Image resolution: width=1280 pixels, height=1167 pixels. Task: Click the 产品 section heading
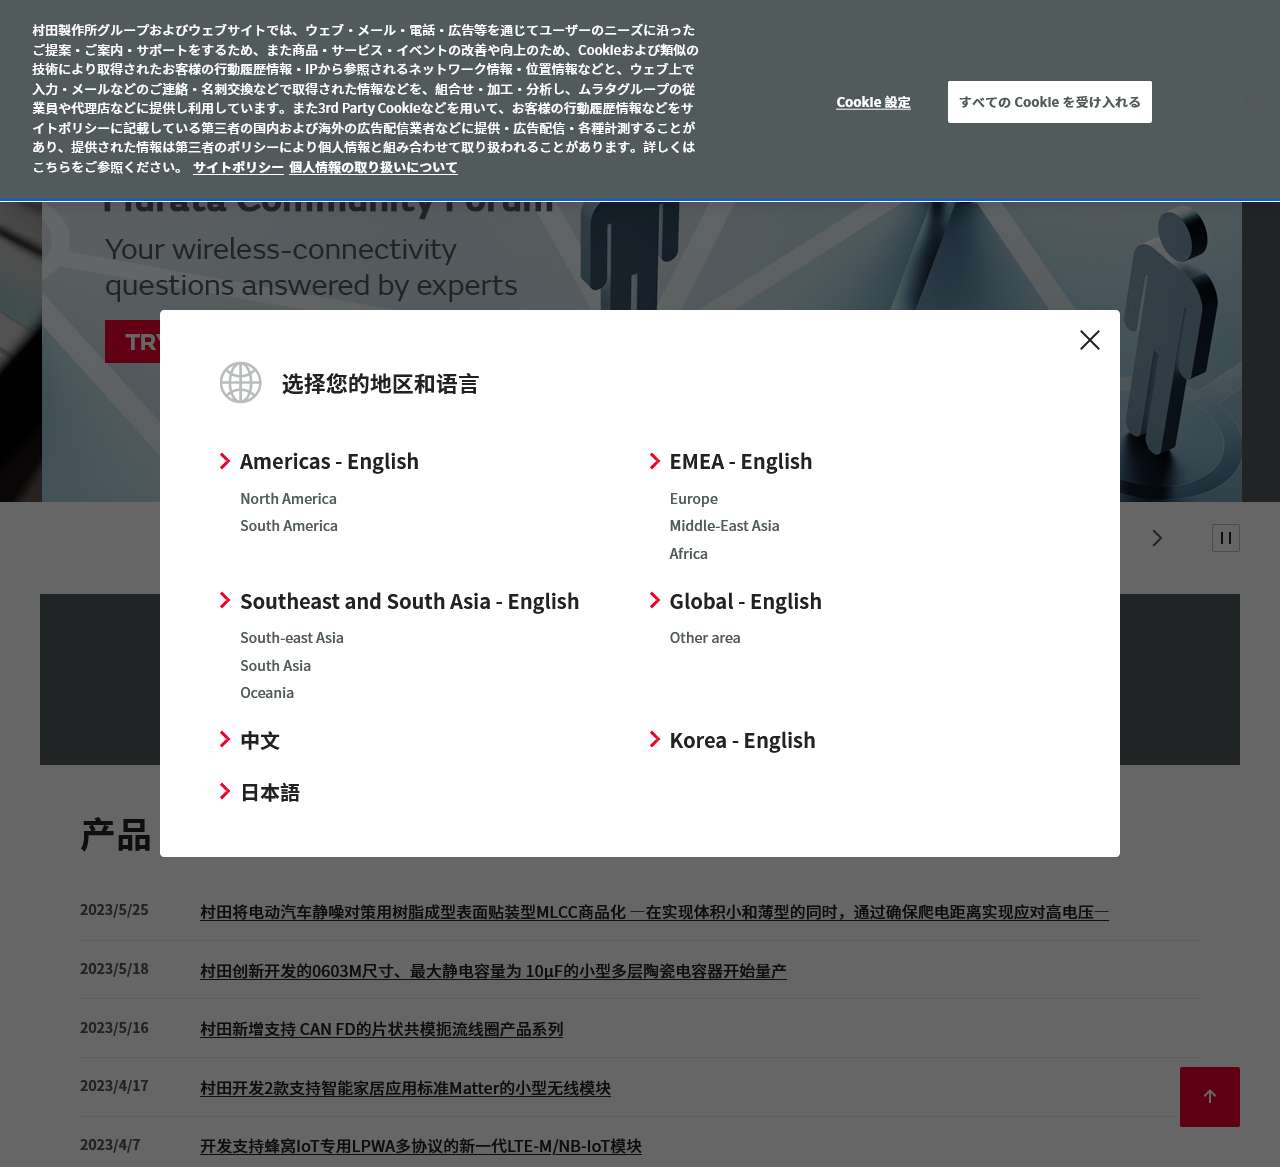(x=116, y=835)
